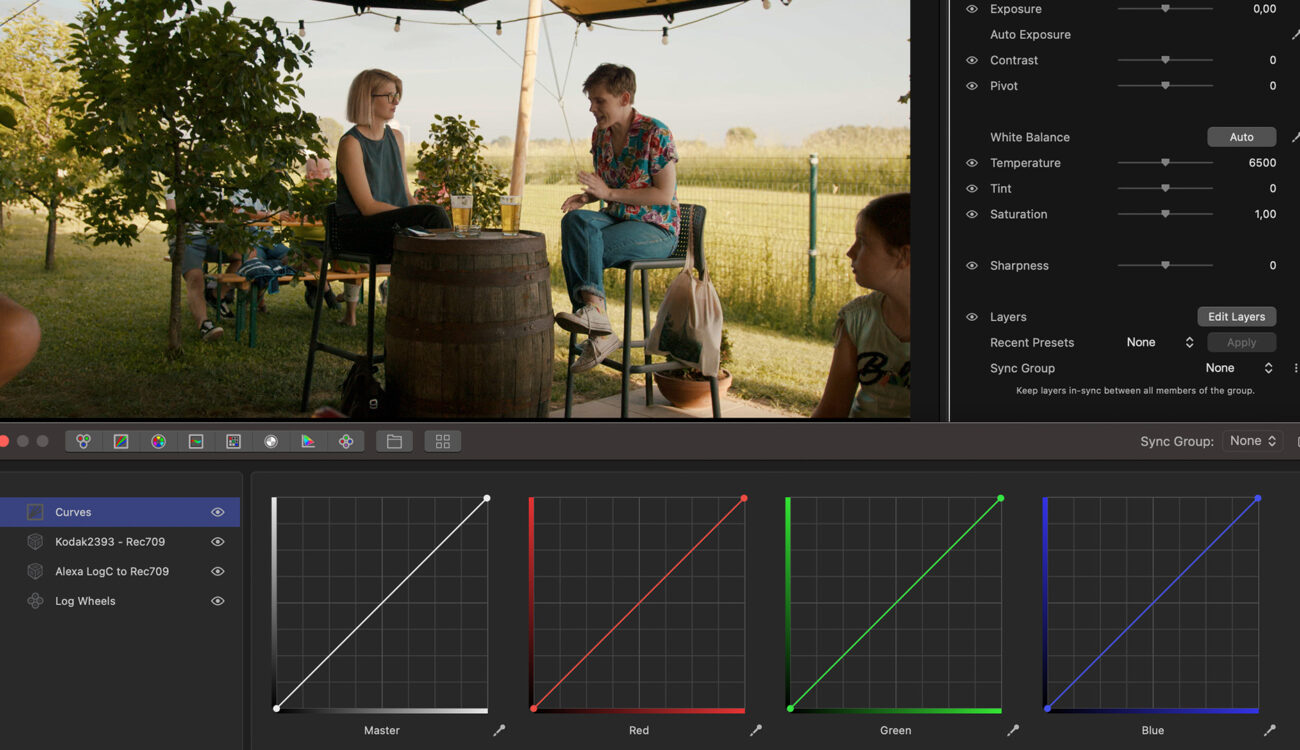Click the four-circle log wheels toolbar icon
This screenshot has width=1300, height=750.
pos(346,441)
